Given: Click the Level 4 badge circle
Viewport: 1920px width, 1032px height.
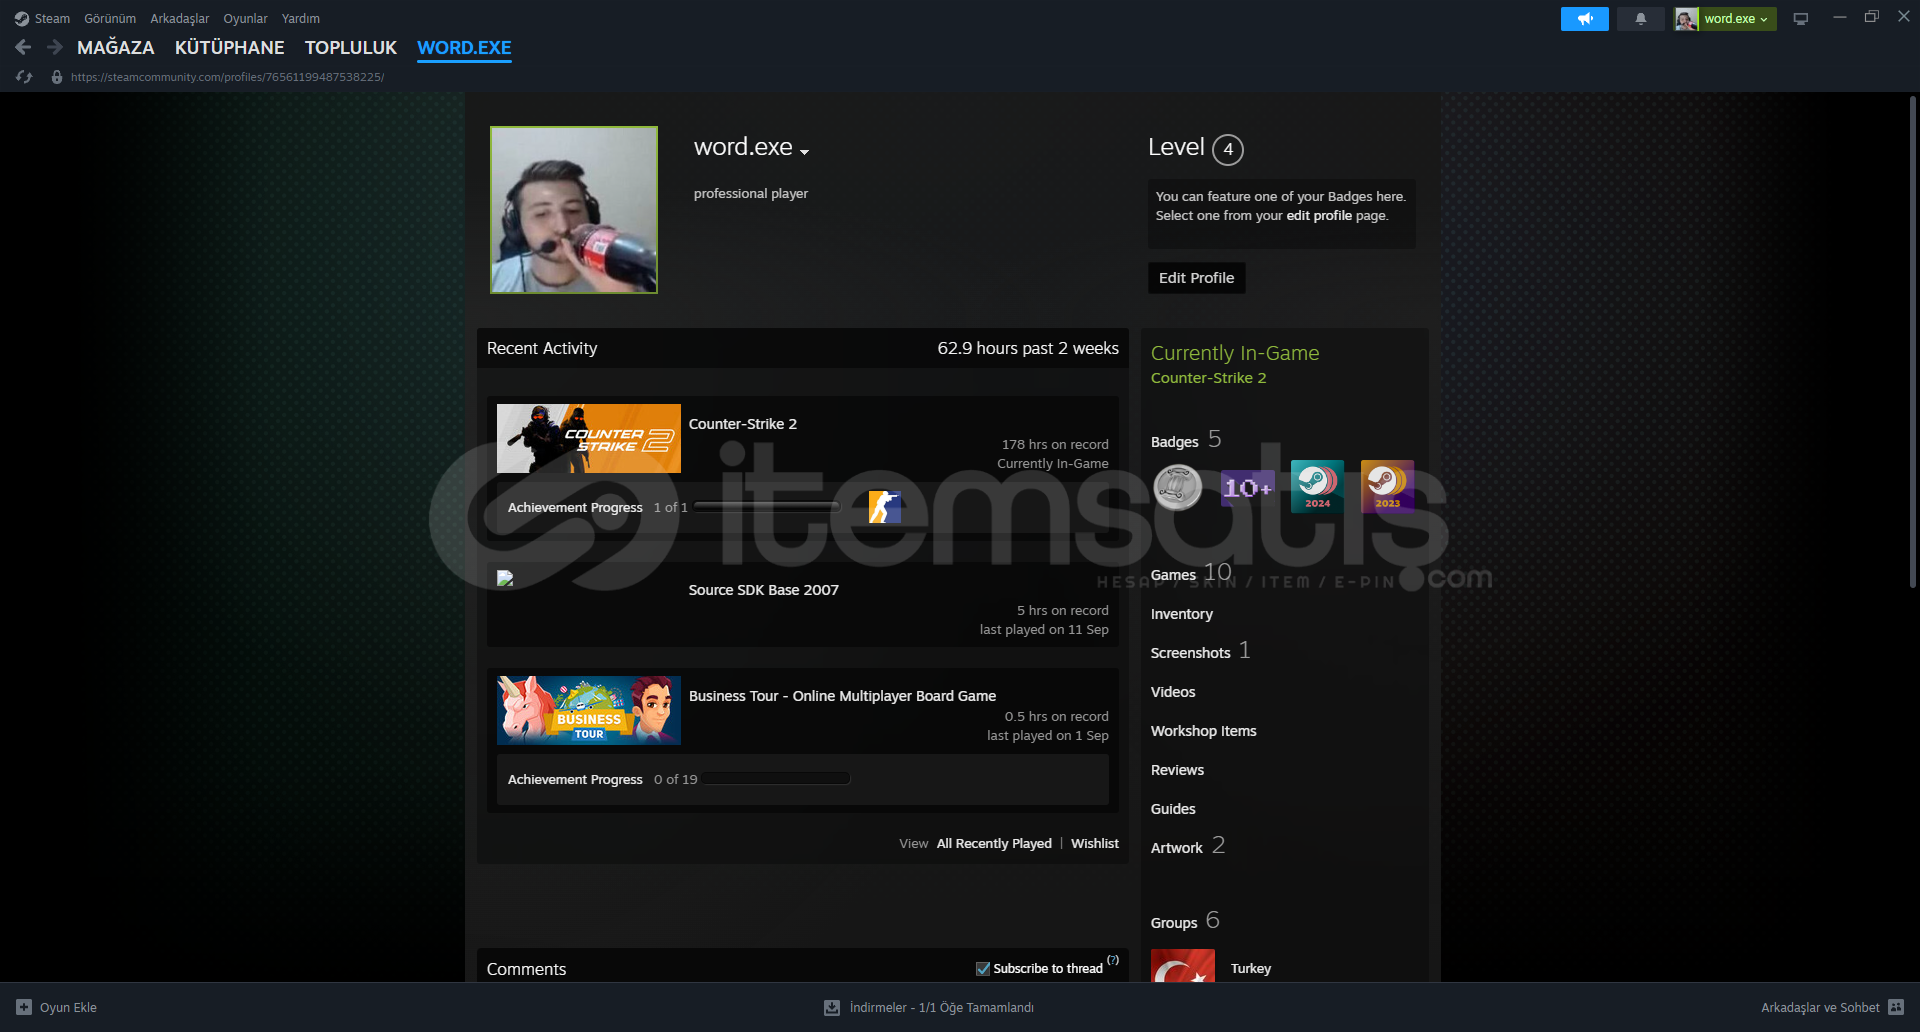Looking at the screenshot, I should (1228, 149).
